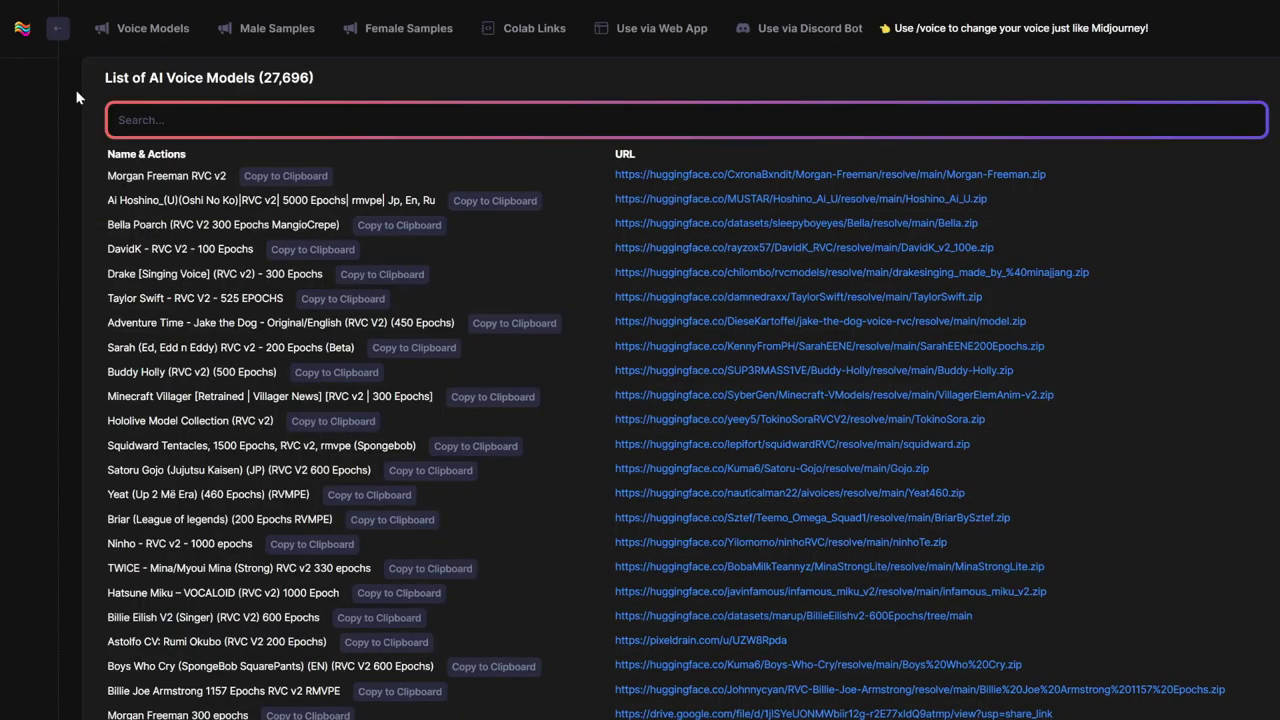Open the BriarBySztef.zip link

pyautogui.click(x=812, y=518)
